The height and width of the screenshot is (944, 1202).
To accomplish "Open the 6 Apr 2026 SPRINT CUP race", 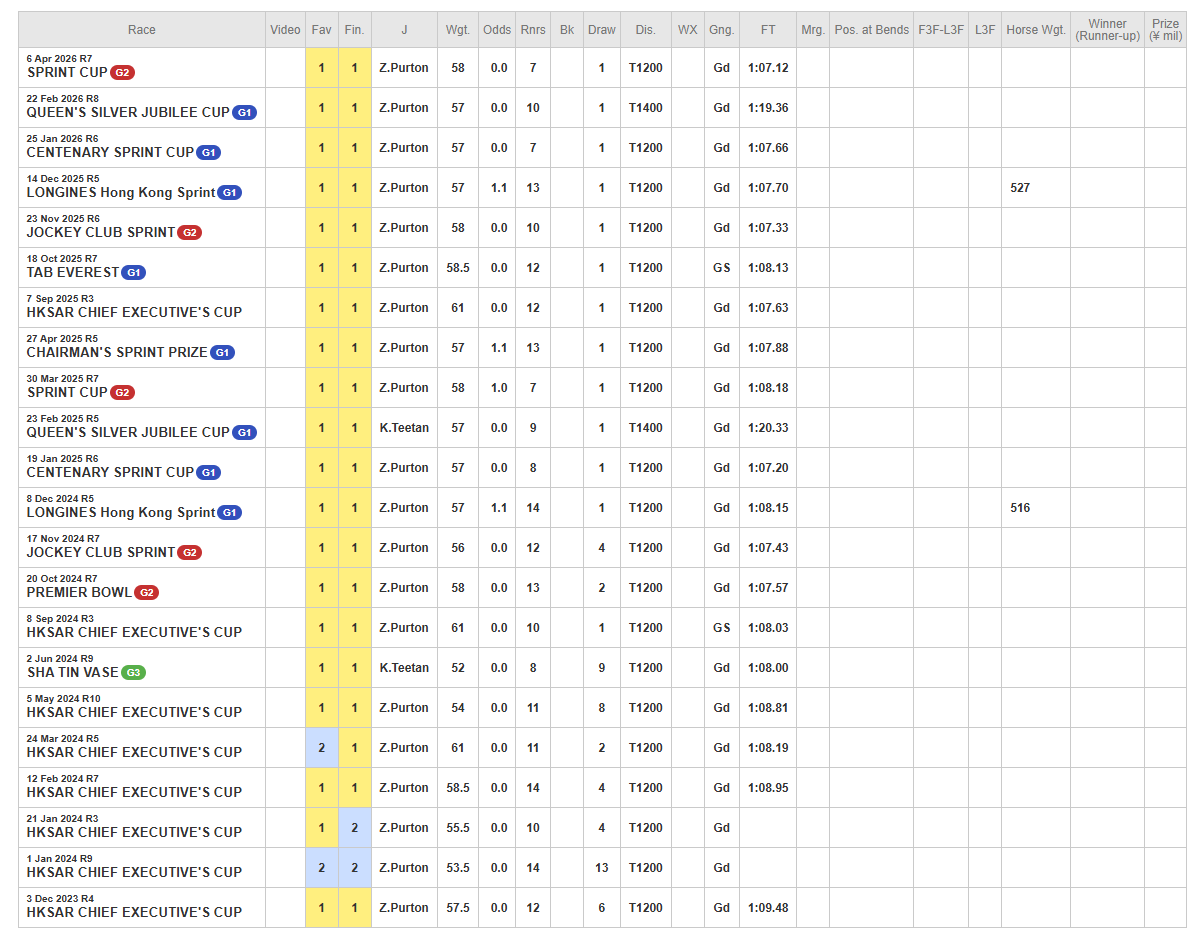I will click(67, 73).
